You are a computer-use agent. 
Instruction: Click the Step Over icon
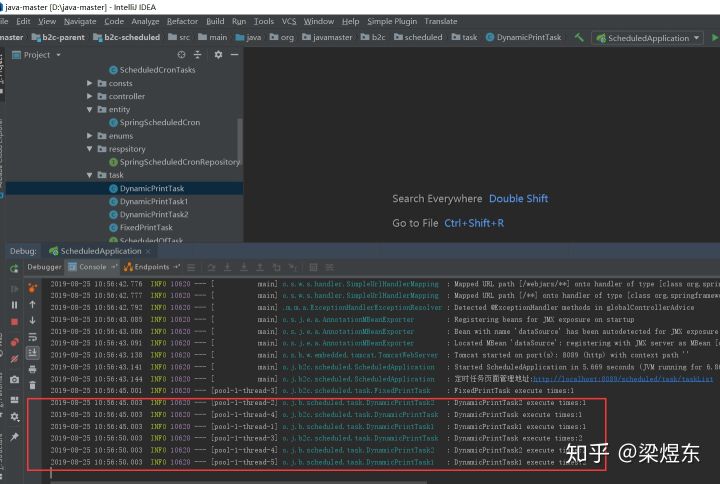[211, 267]
